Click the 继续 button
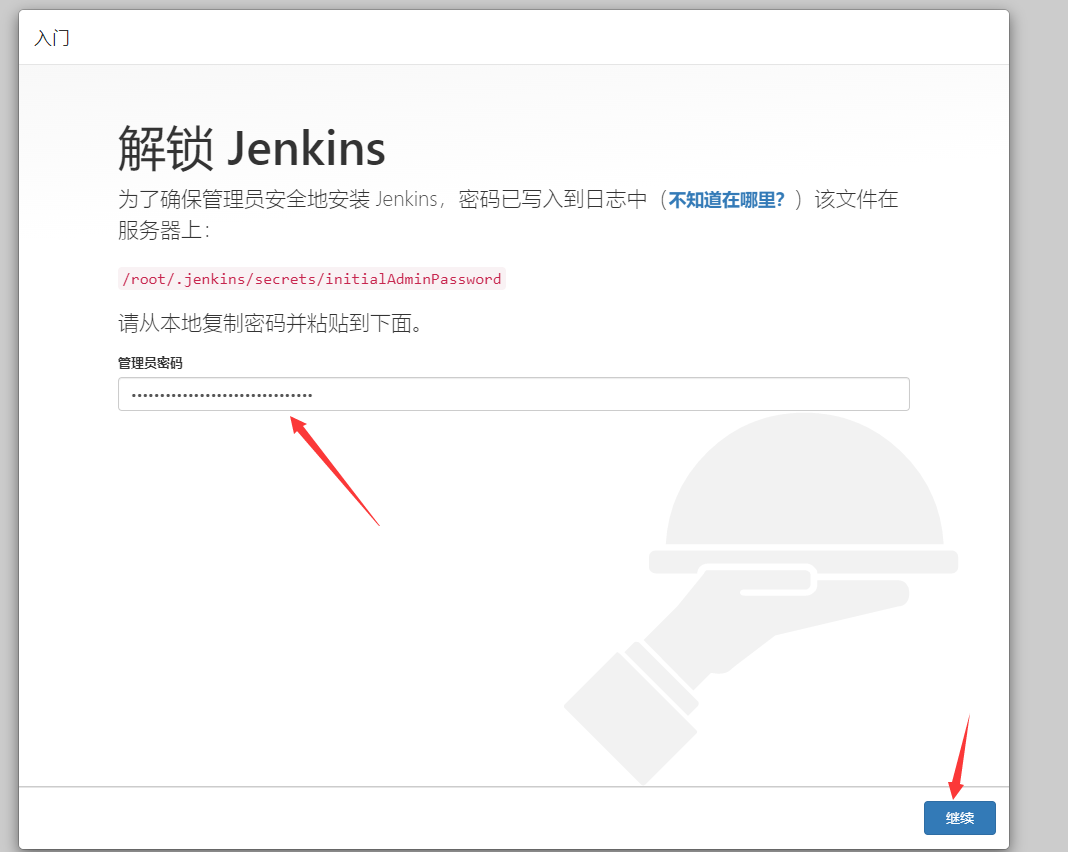This screenshot has height=852, width=1068. (959, 817)
